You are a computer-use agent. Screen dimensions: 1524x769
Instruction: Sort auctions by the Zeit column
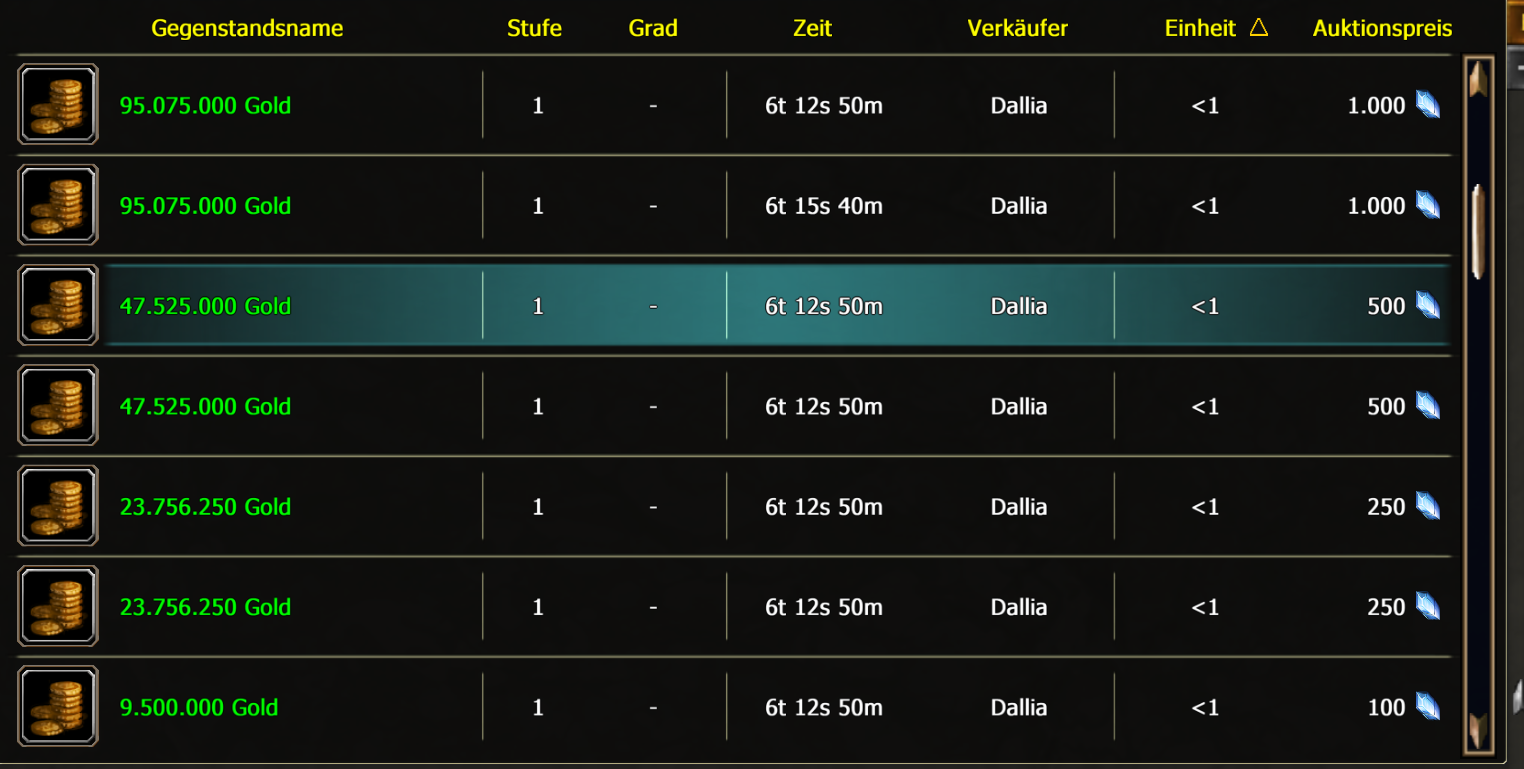(x=813, y=28)
